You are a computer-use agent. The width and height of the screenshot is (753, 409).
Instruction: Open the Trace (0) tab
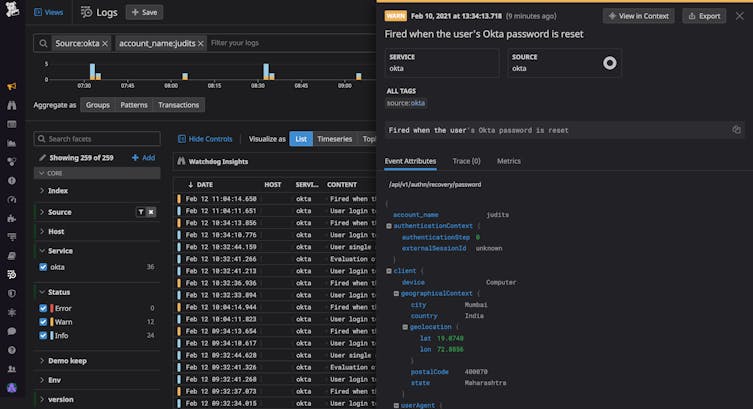pyautogui.click(x=467, y=161)
